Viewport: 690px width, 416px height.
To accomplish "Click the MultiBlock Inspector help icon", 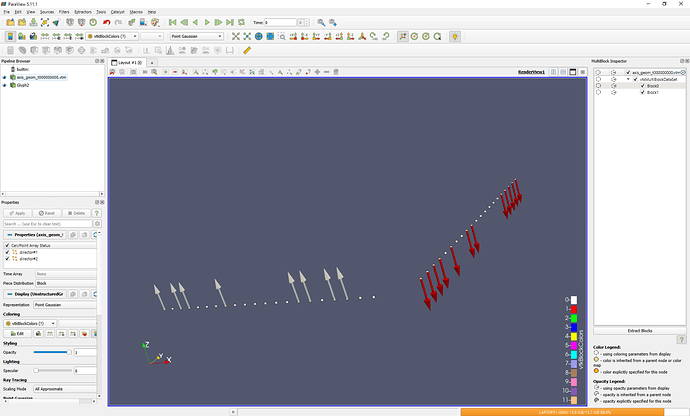I will tap(681, 339).
